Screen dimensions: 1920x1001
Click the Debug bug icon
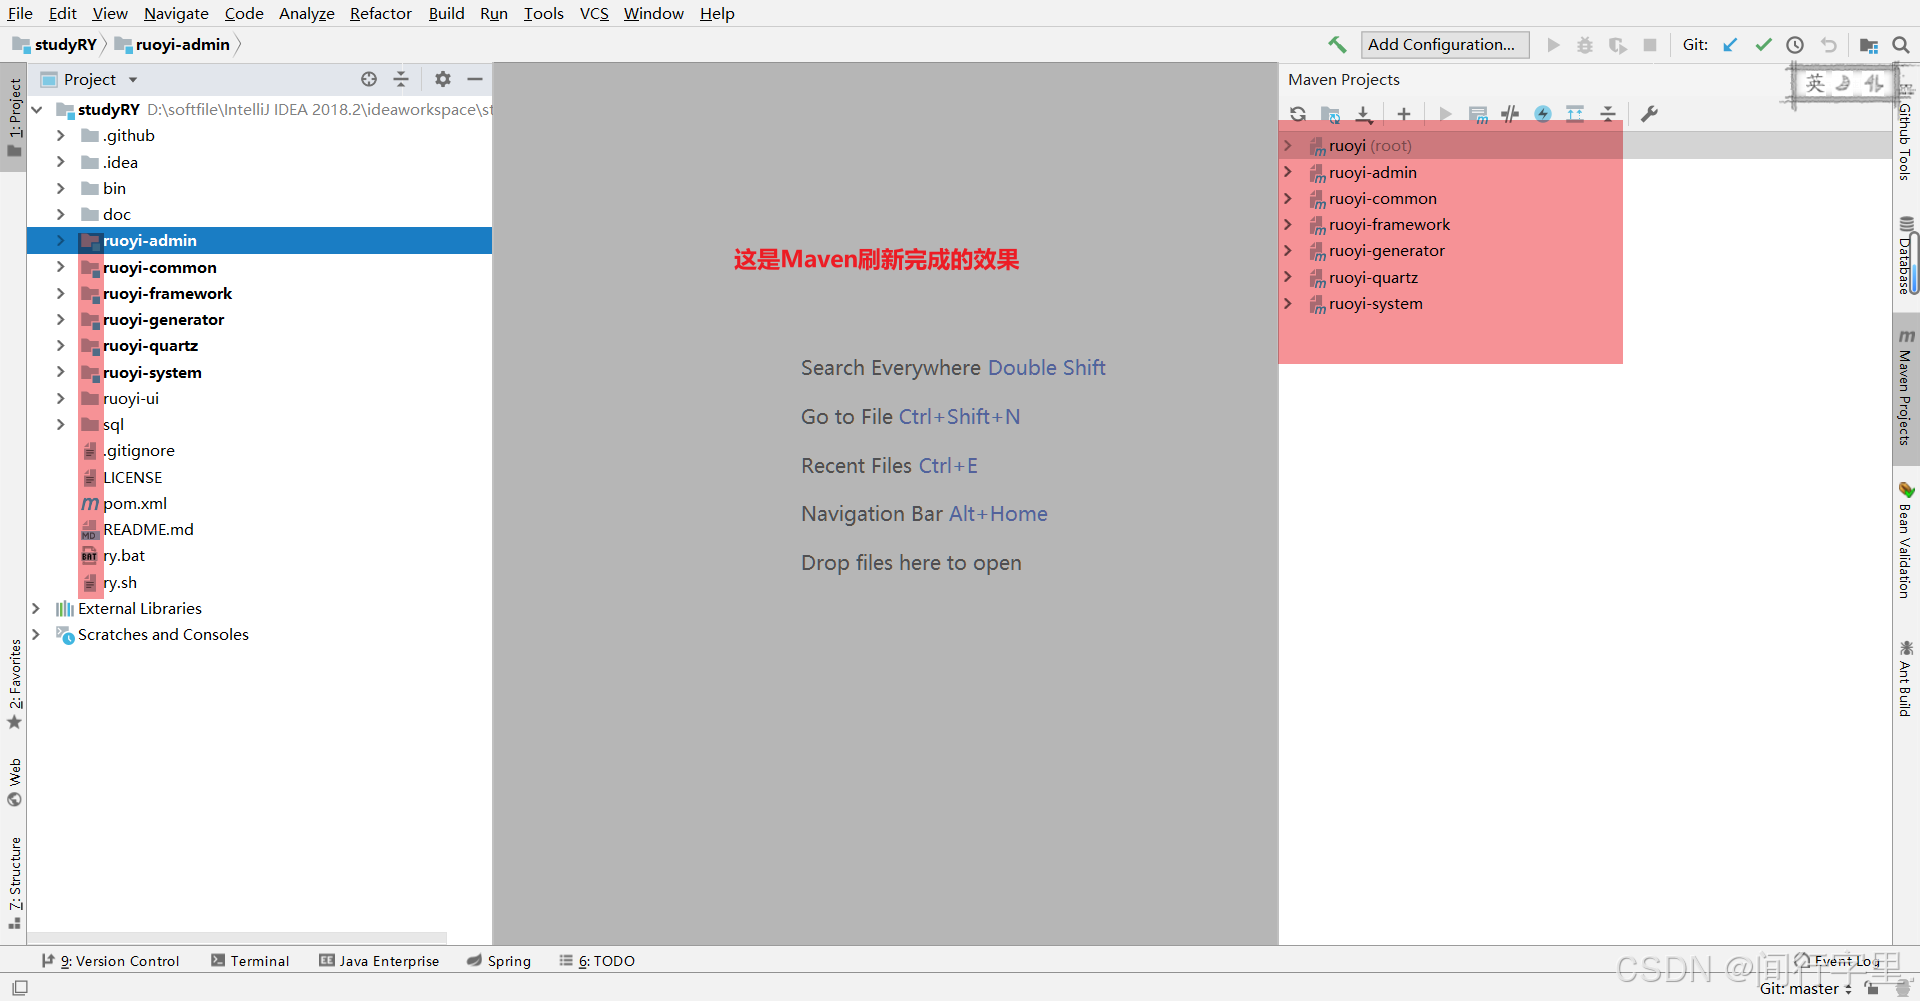(1585, 45)
